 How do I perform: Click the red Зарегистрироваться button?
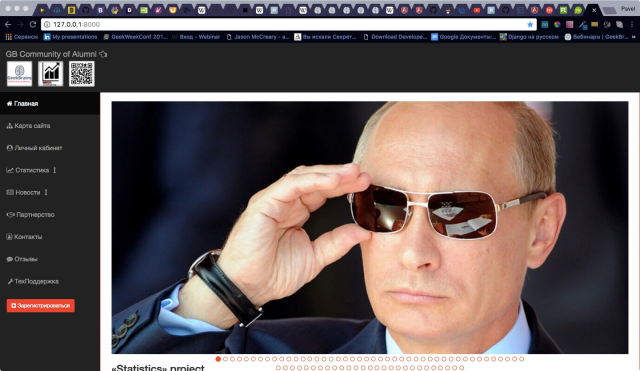point(40,305)
